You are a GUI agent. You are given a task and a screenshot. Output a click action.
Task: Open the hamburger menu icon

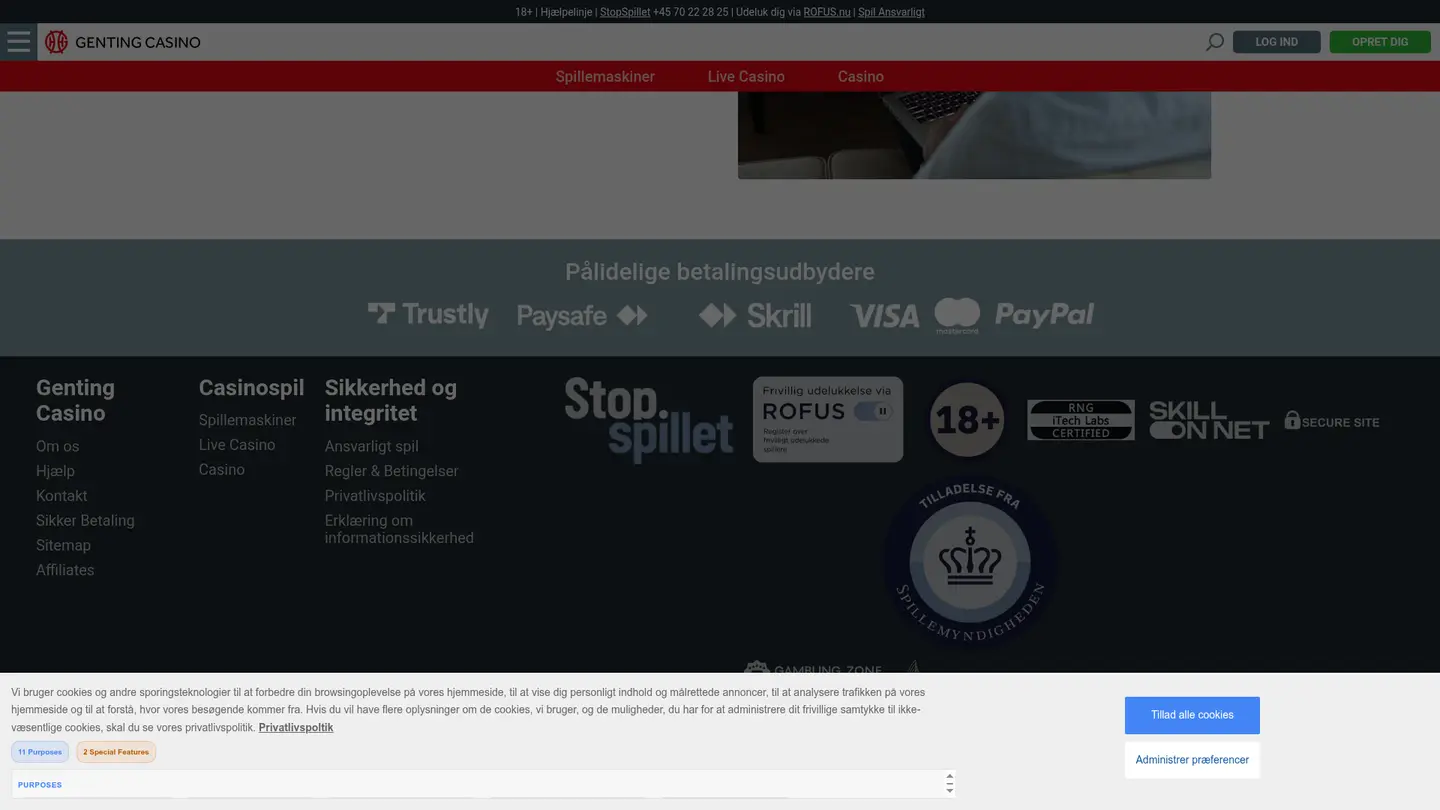(x=18, y=42)
